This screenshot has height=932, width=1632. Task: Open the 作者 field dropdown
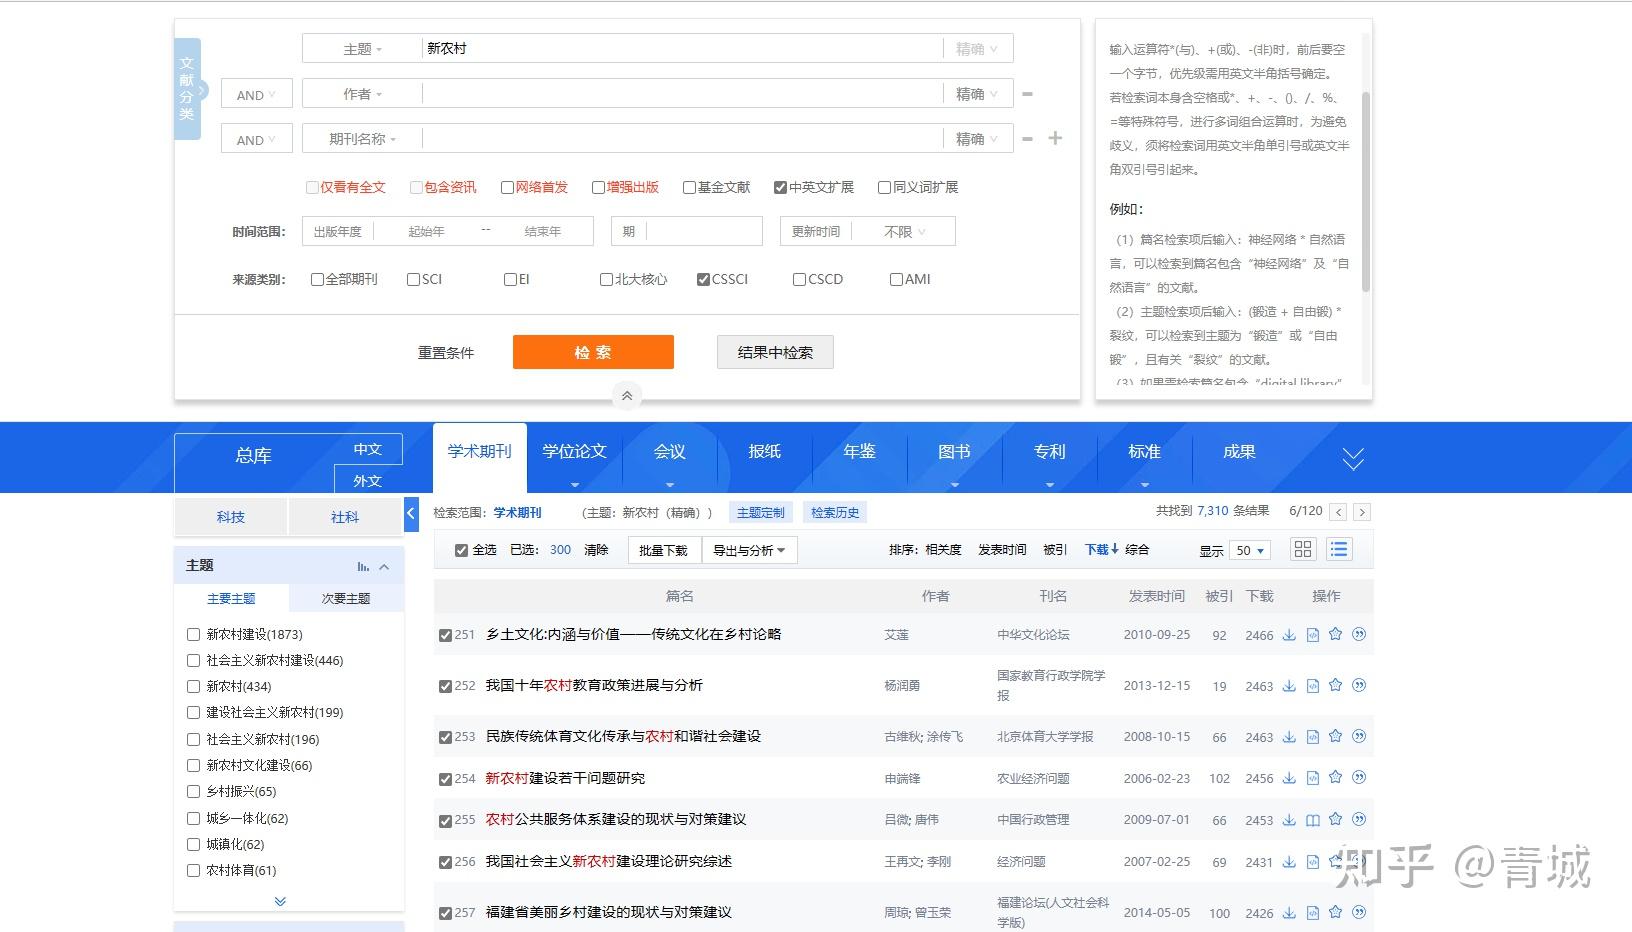pos(362,94)
